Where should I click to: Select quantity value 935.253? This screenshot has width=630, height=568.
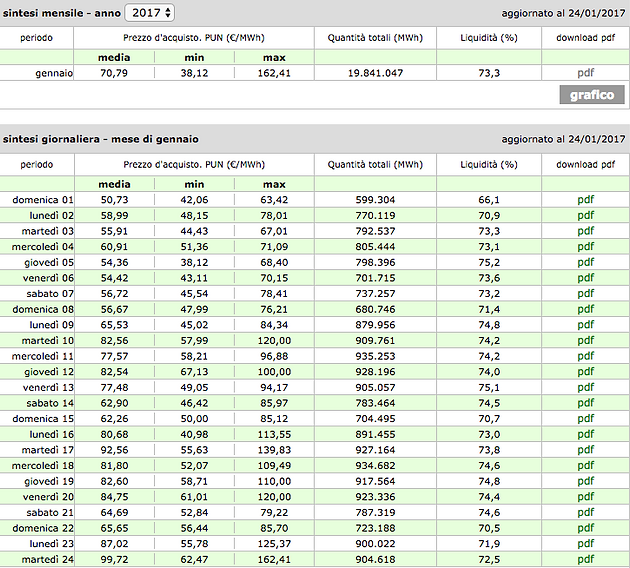tap(375, 356)
